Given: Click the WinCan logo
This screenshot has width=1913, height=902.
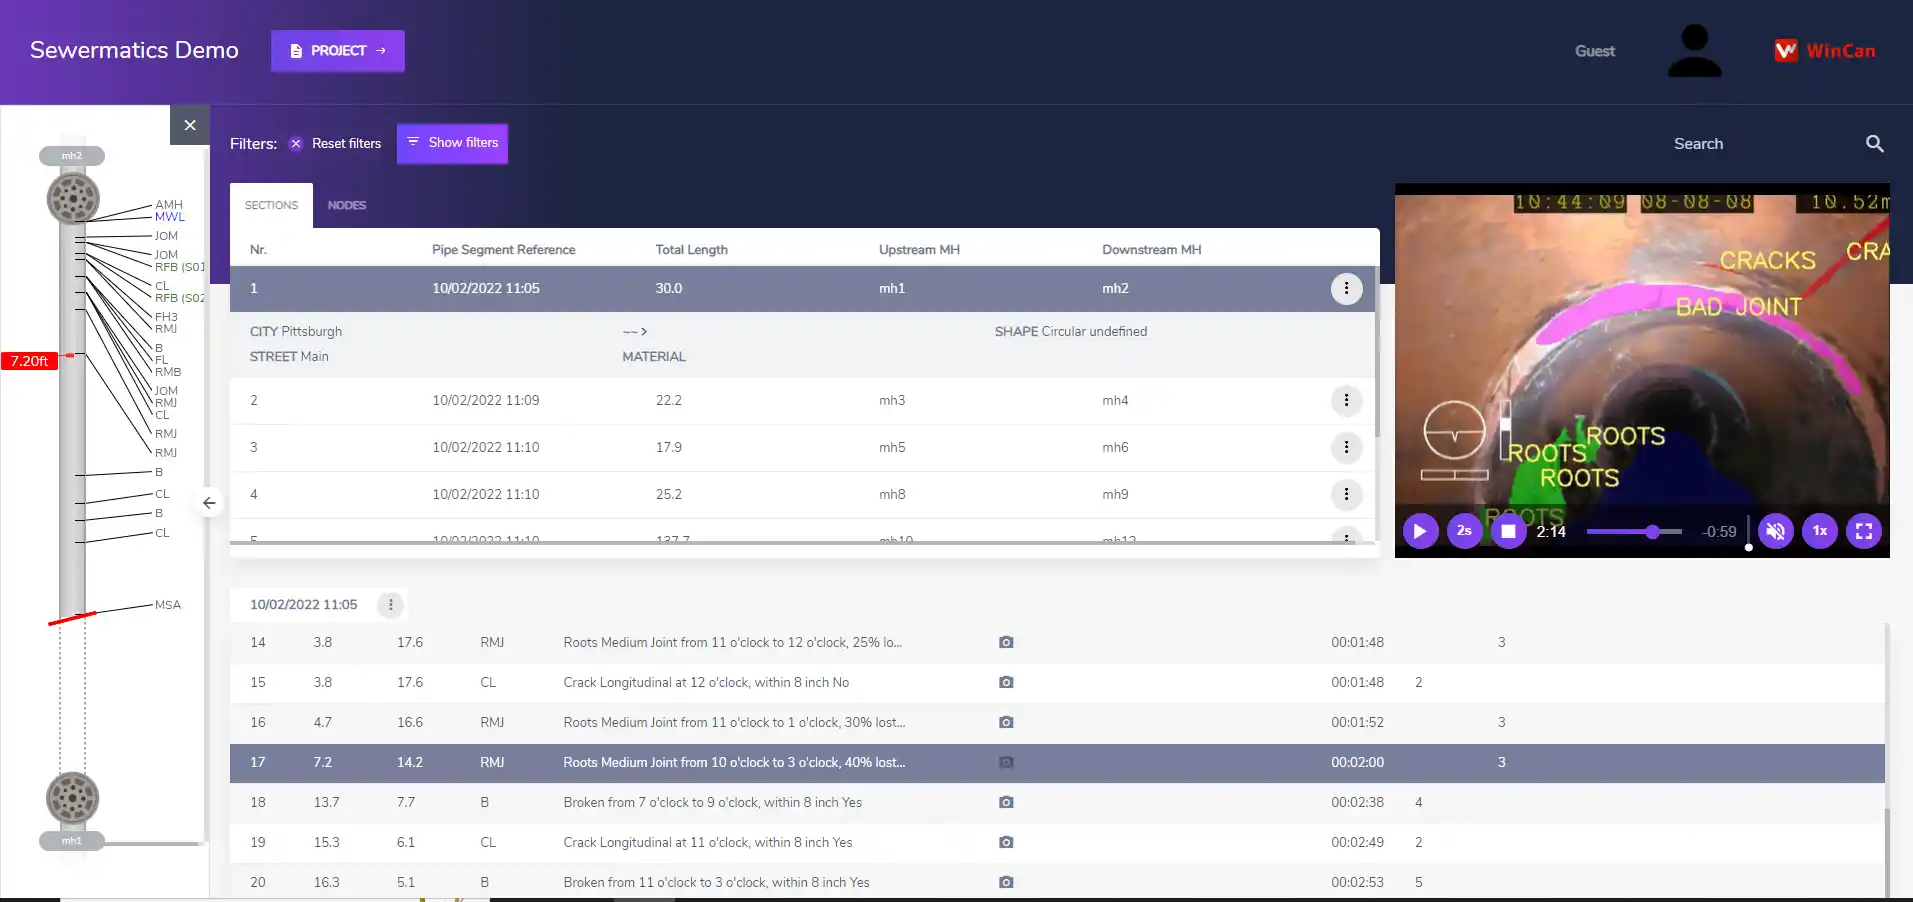Looking at the screenshot, I should pyautogui.click(x=1825, y=51).
